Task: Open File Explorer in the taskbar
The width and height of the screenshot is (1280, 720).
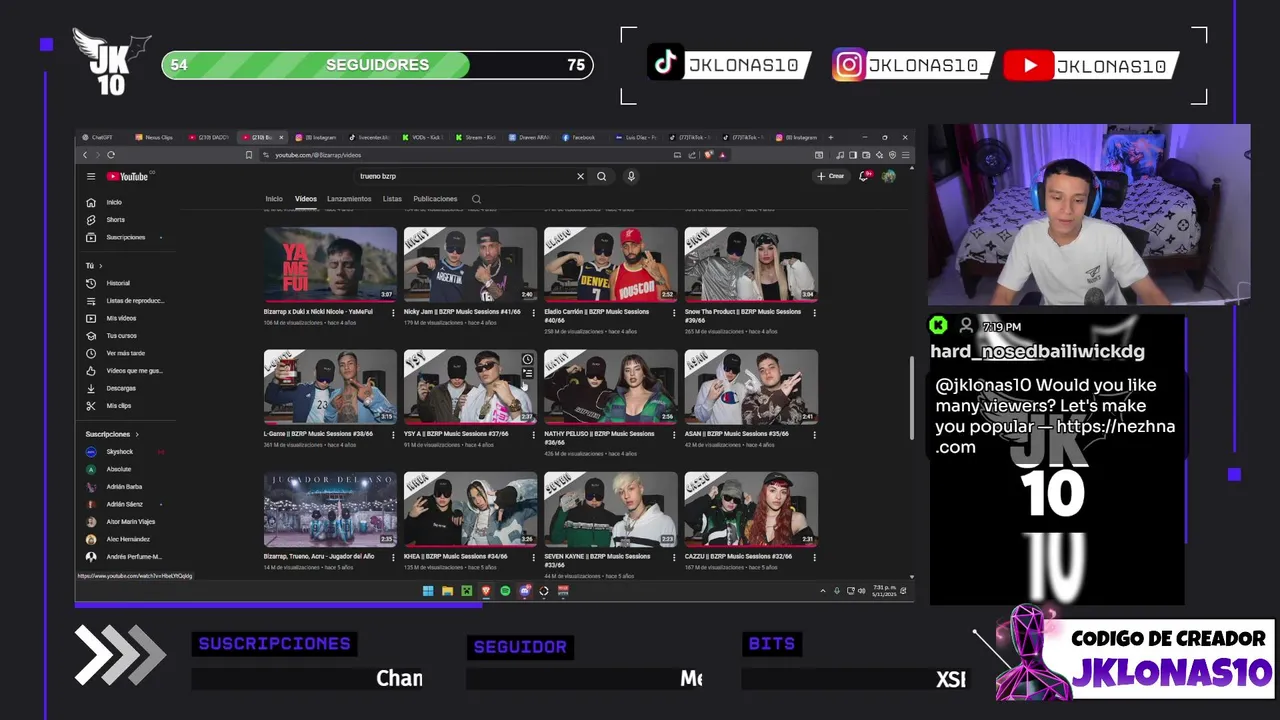Action: point(447,591)
